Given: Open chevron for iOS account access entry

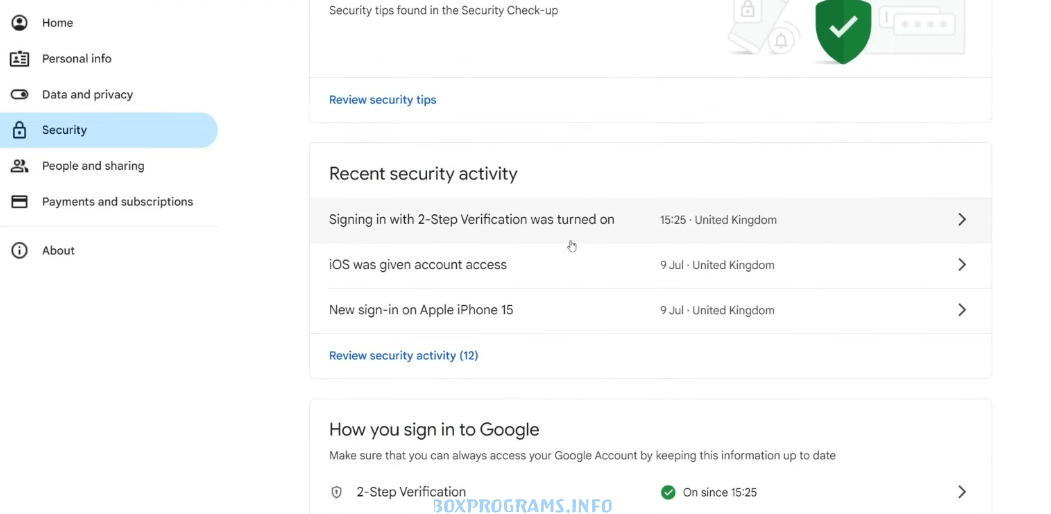Looking at the screenshot, I should [961, 265].
